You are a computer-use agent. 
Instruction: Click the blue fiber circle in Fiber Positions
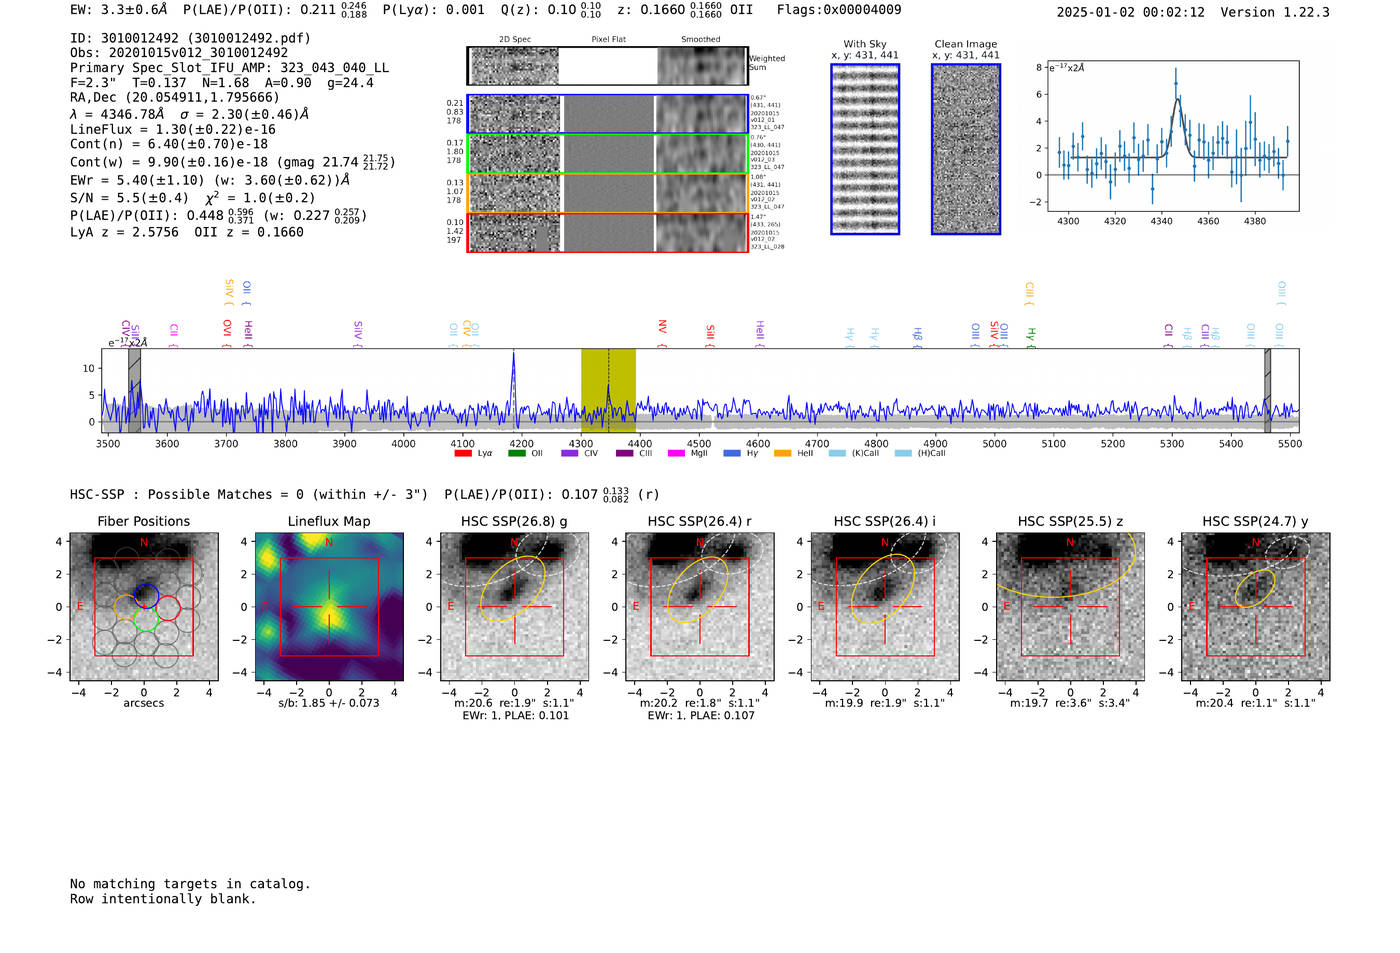coord(146,594)
